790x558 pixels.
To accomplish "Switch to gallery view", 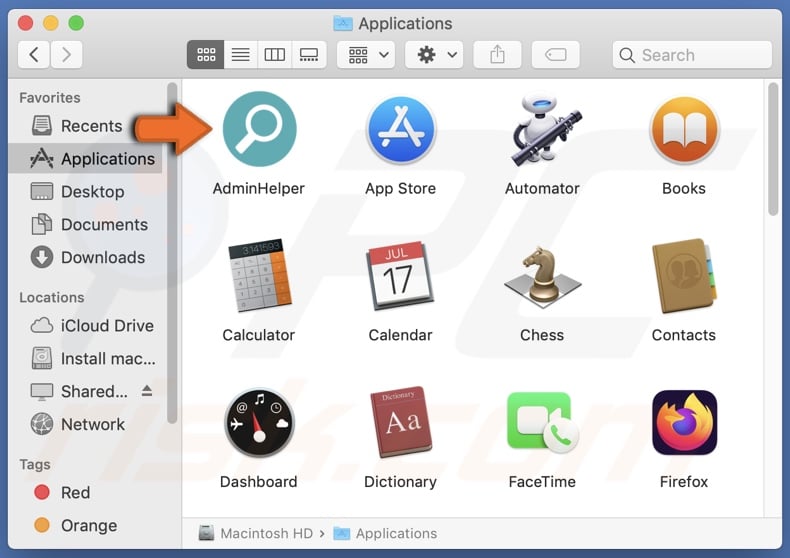I will 309,54.
